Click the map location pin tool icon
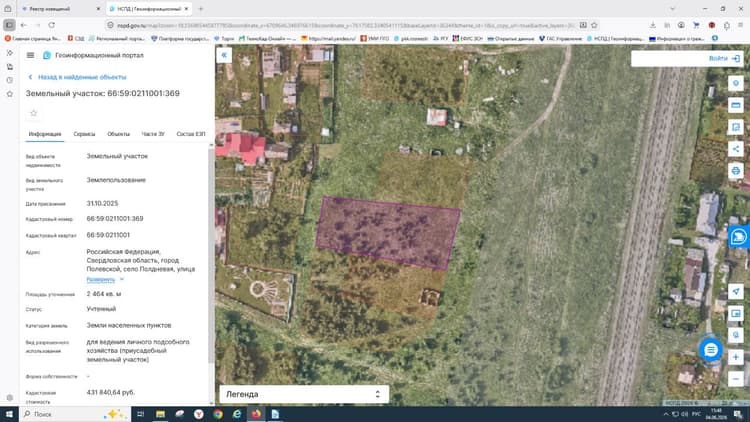The width and height of the screenshot is (750, 422). click(736, 83)
